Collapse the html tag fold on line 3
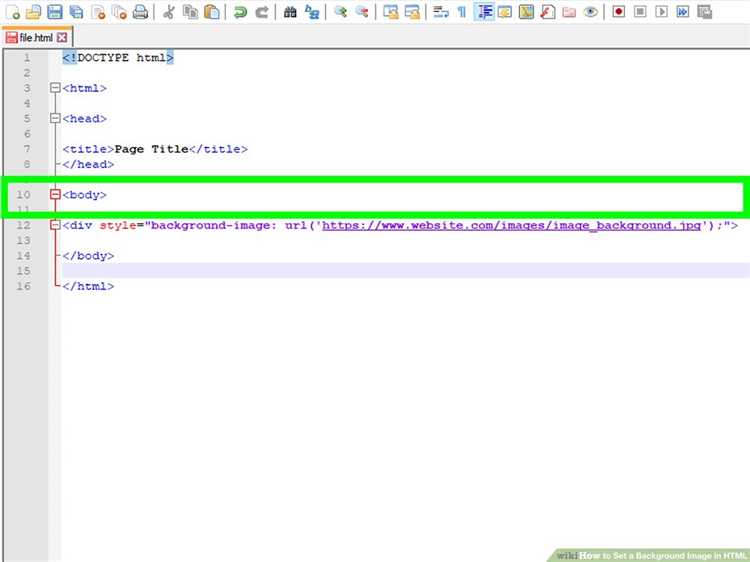 click(x=55, y=88)
